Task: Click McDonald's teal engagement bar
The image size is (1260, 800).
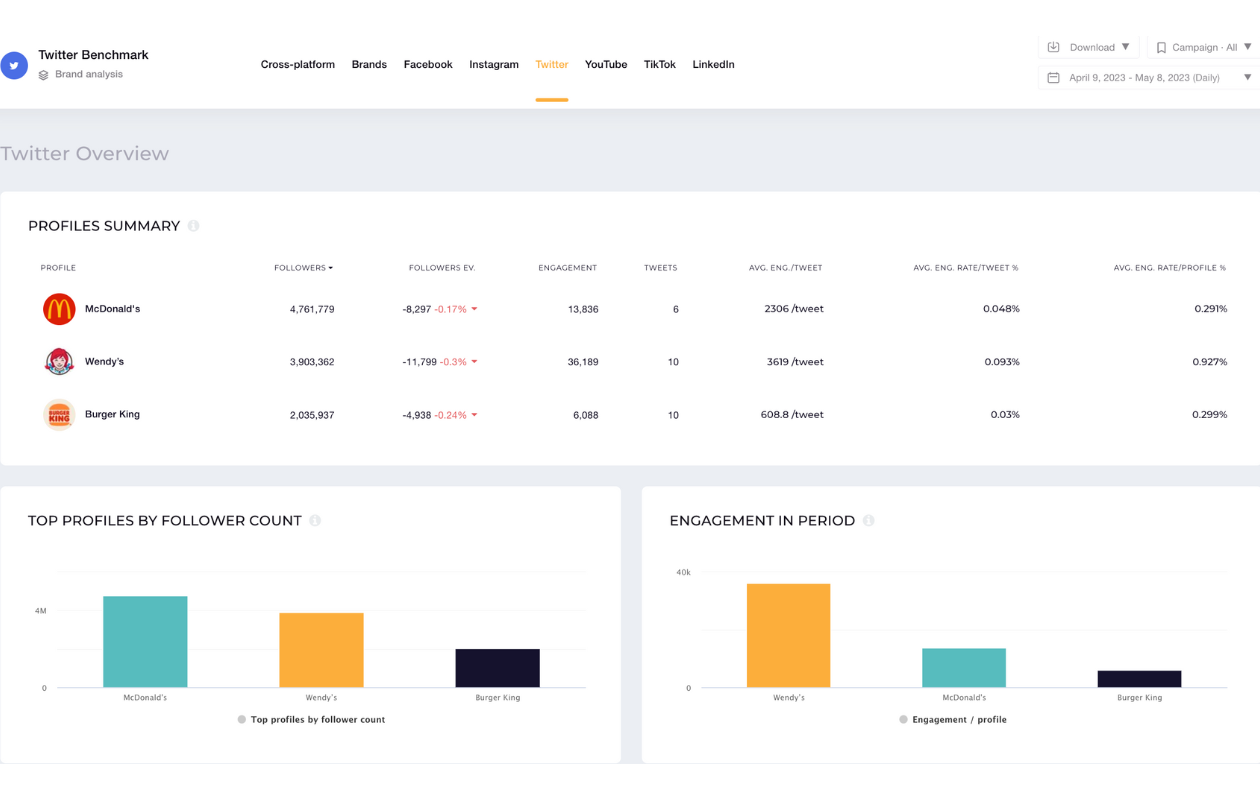Action: 964,668
